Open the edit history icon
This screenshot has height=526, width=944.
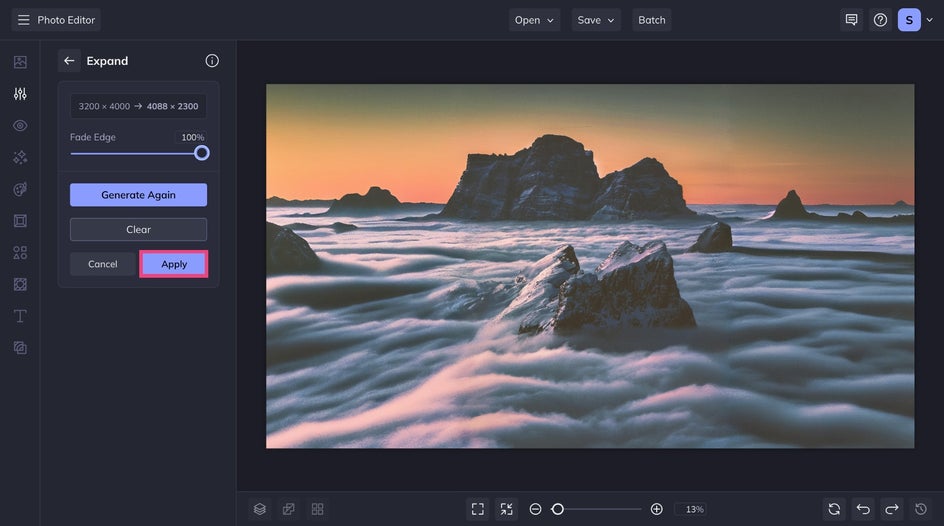point(921,509)
